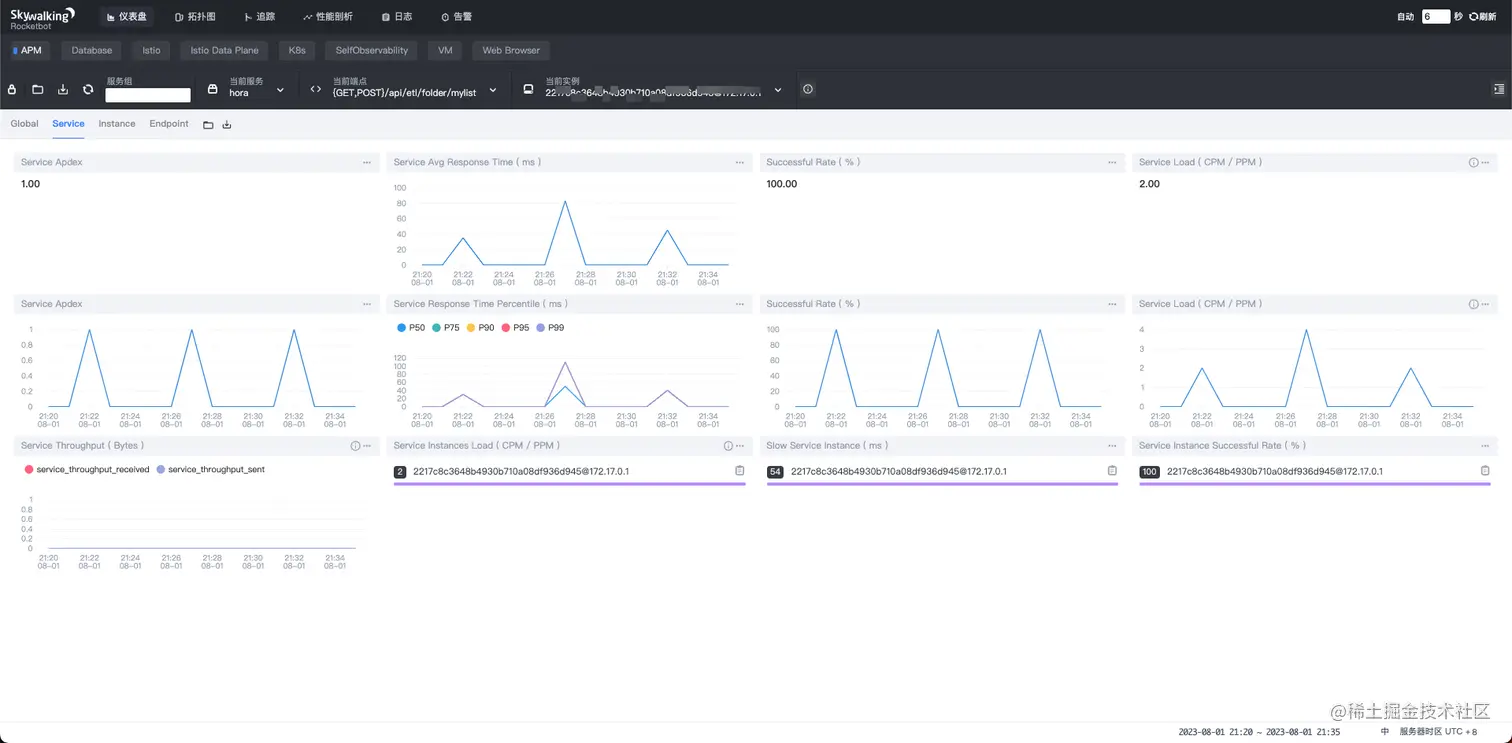Copy instance name in Instance Successful Rate

pos(1485,471)
